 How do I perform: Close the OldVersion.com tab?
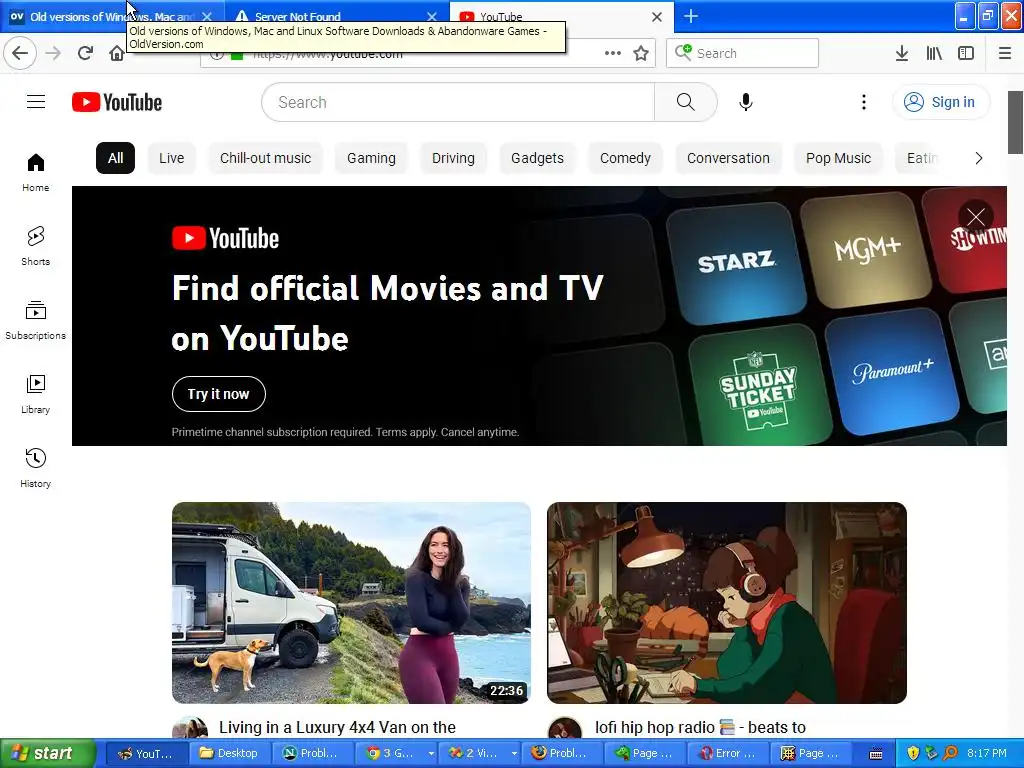point(207,16)
